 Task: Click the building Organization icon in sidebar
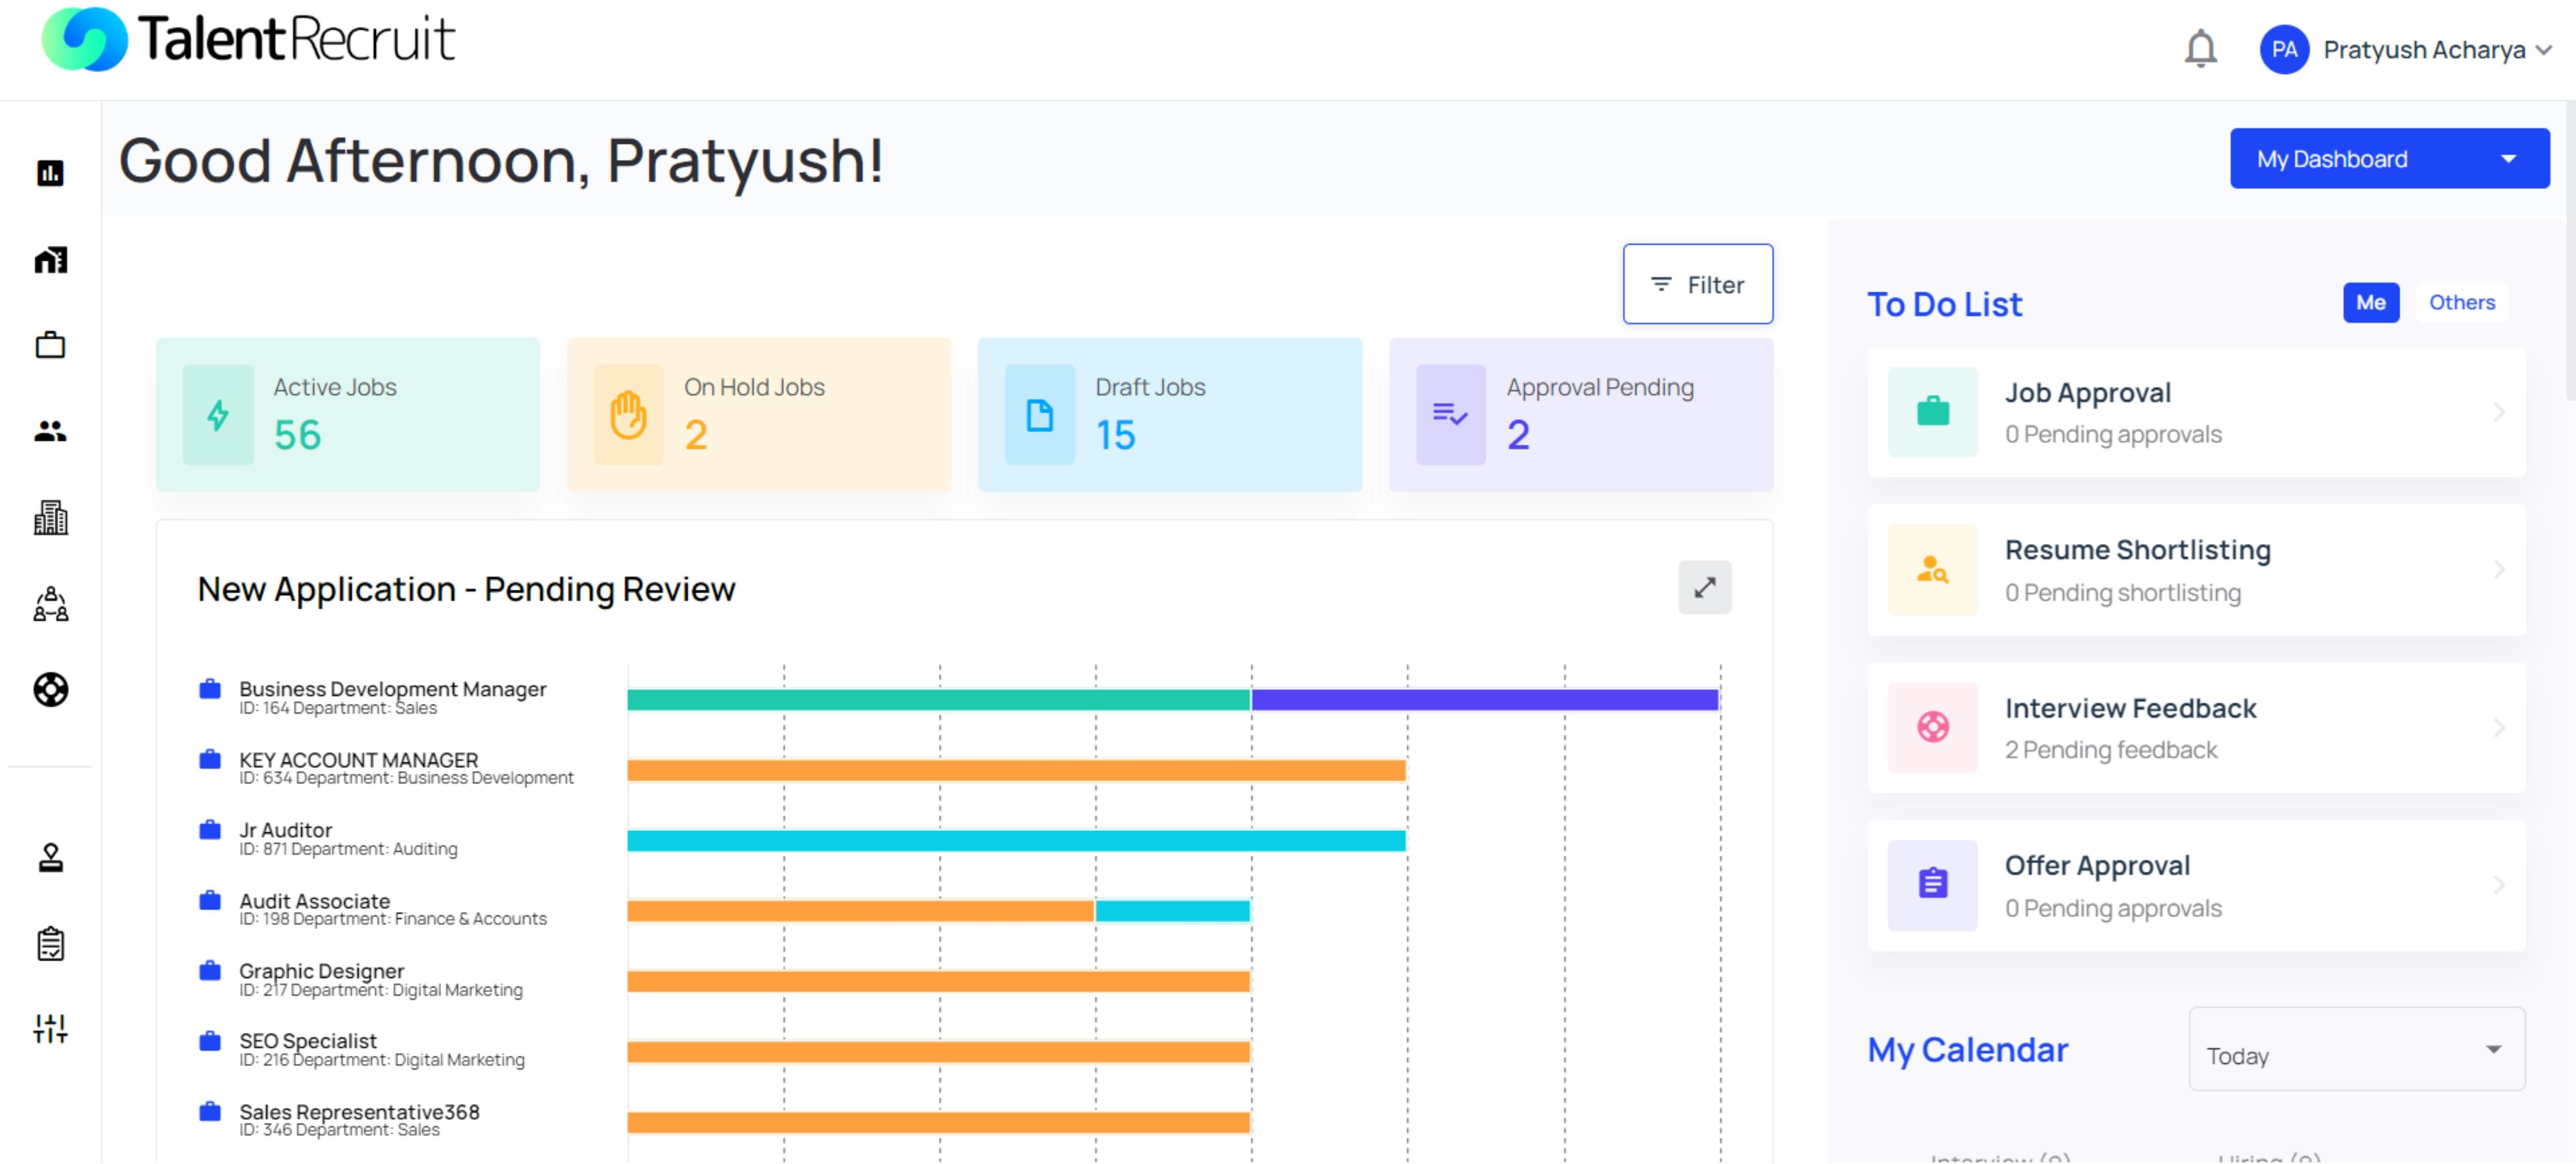[x=49, y=517]
